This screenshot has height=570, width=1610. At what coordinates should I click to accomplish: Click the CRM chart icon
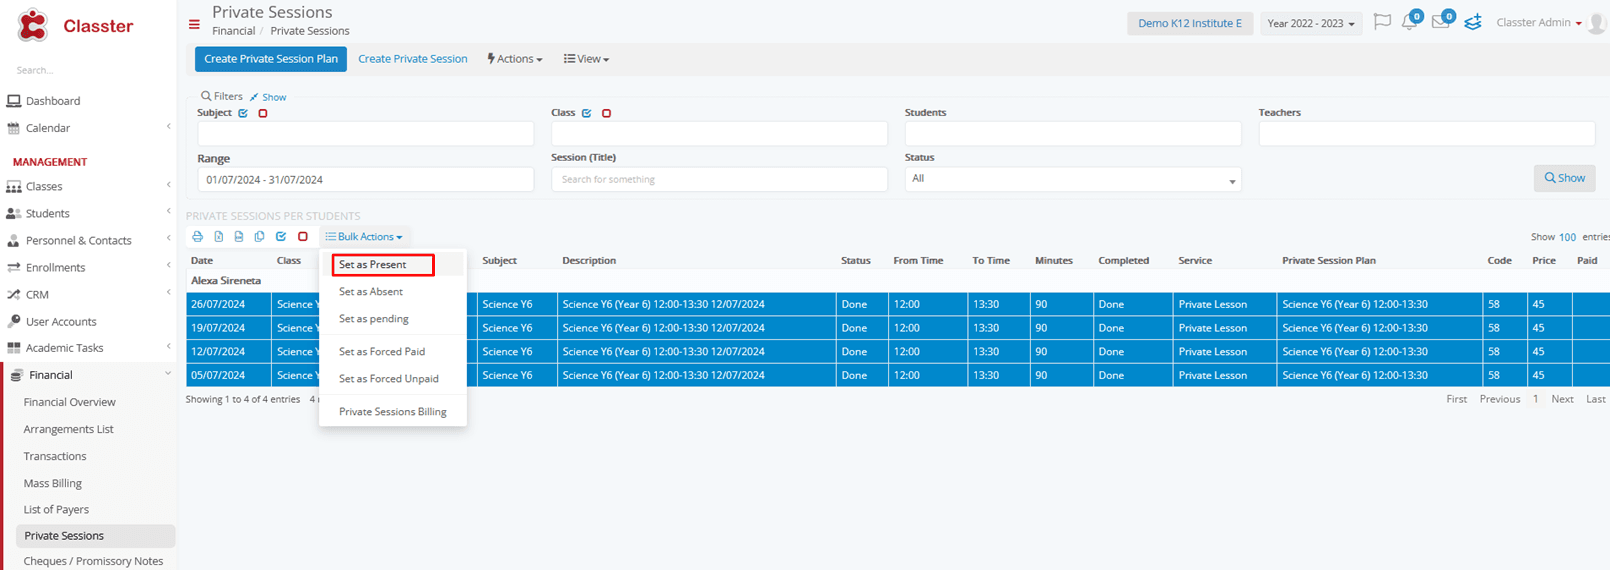coord(14,295)
